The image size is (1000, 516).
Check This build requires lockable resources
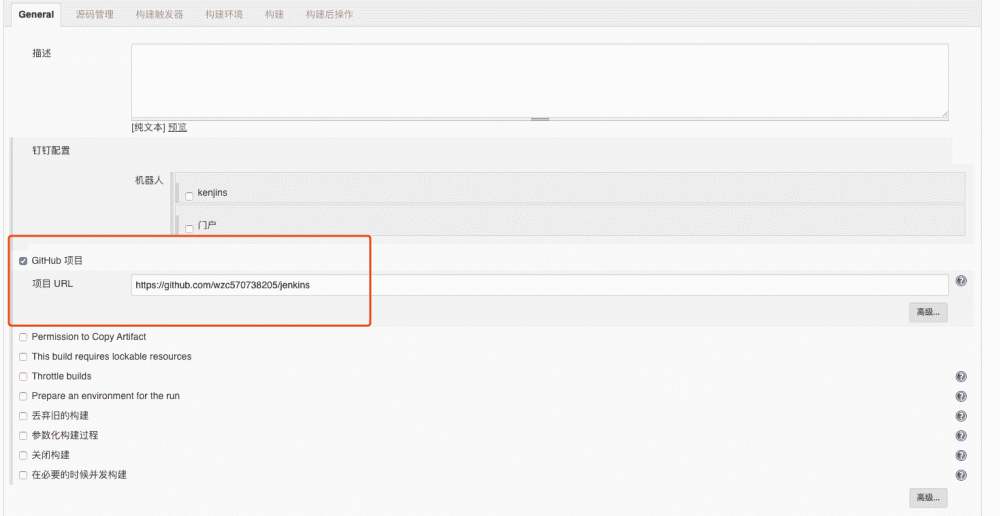coord(24,357)
